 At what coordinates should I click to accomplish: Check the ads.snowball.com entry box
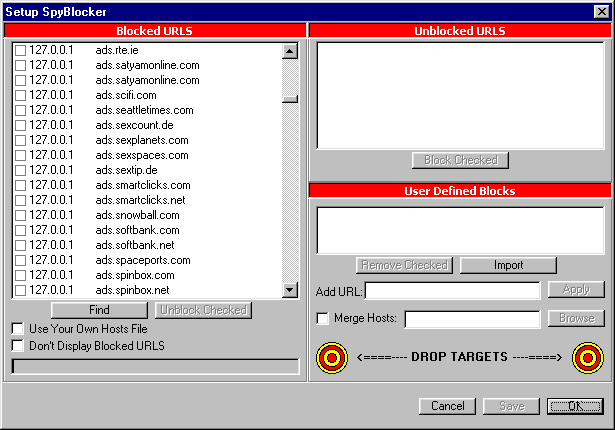[20, 215]
